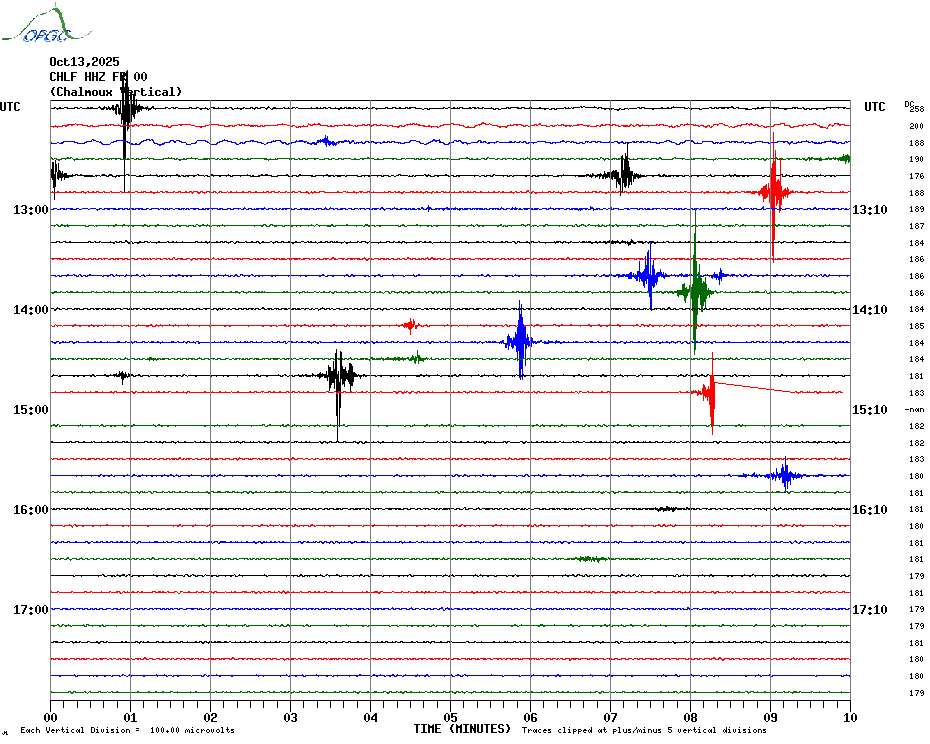Click the 05 tick on the minutes axis
The image size is (930, 744).
pos(450,717)
